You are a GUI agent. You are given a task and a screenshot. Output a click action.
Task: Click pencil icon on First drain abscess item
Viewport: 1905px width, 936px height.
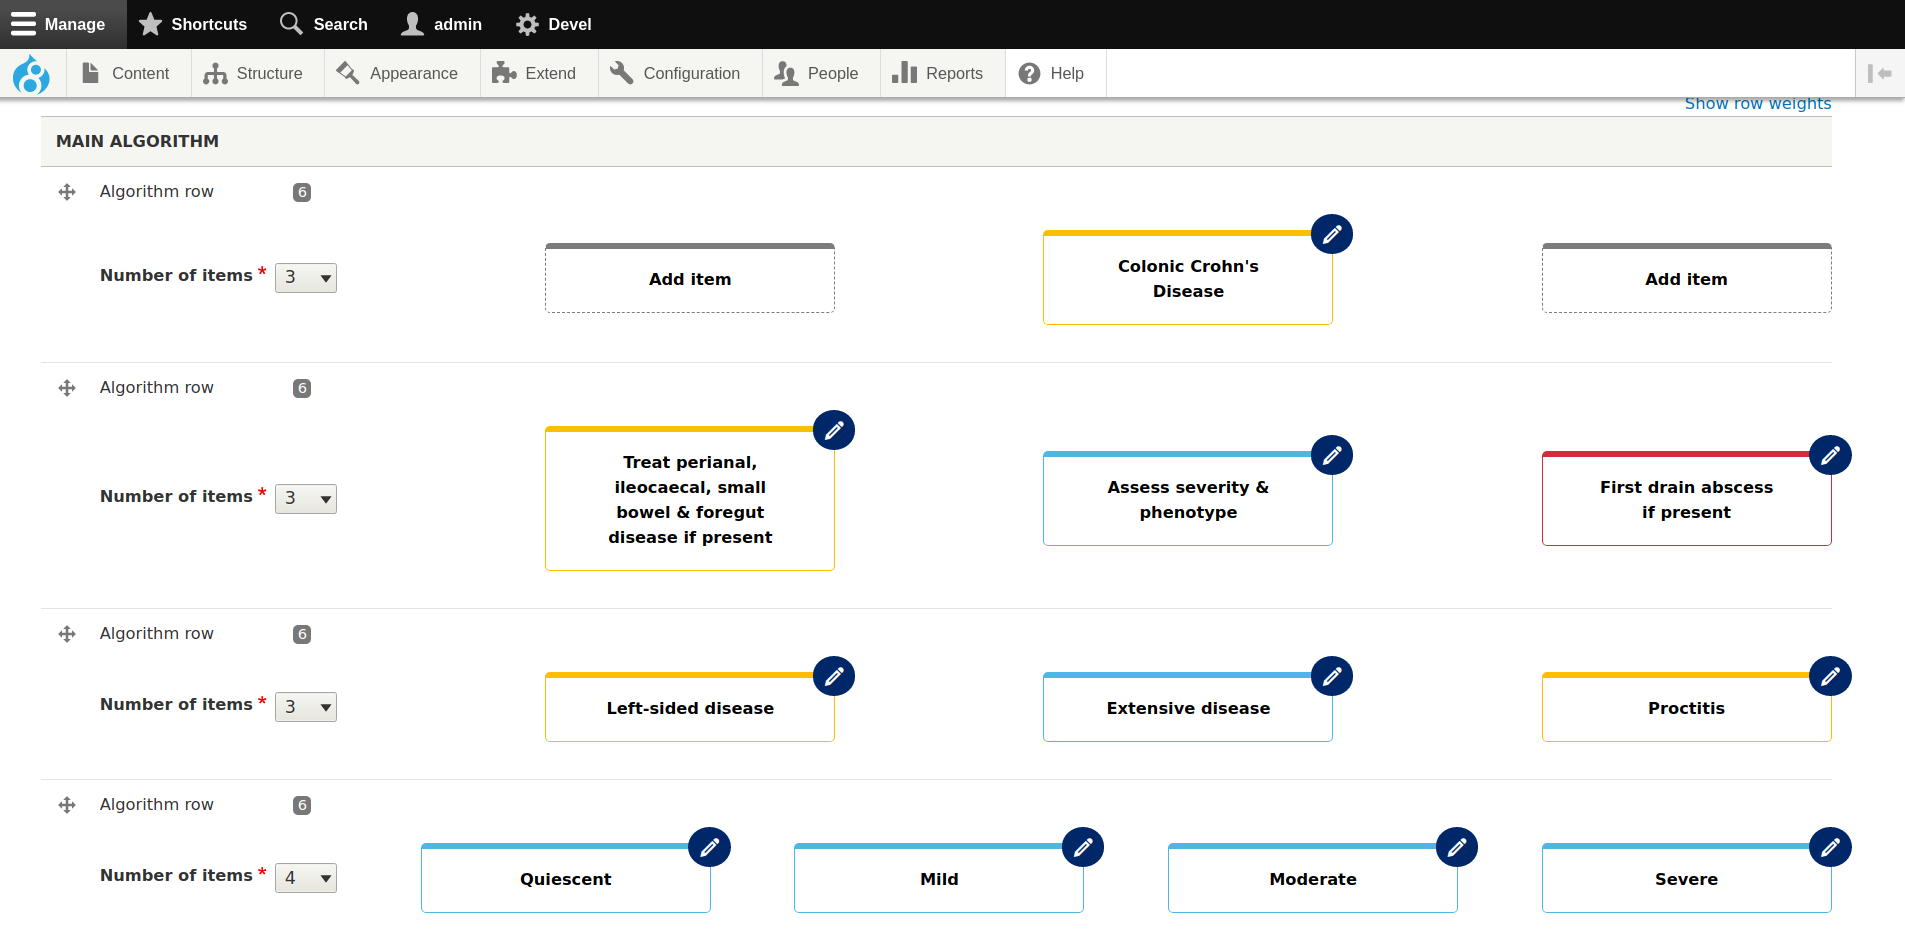[1830, 455]
